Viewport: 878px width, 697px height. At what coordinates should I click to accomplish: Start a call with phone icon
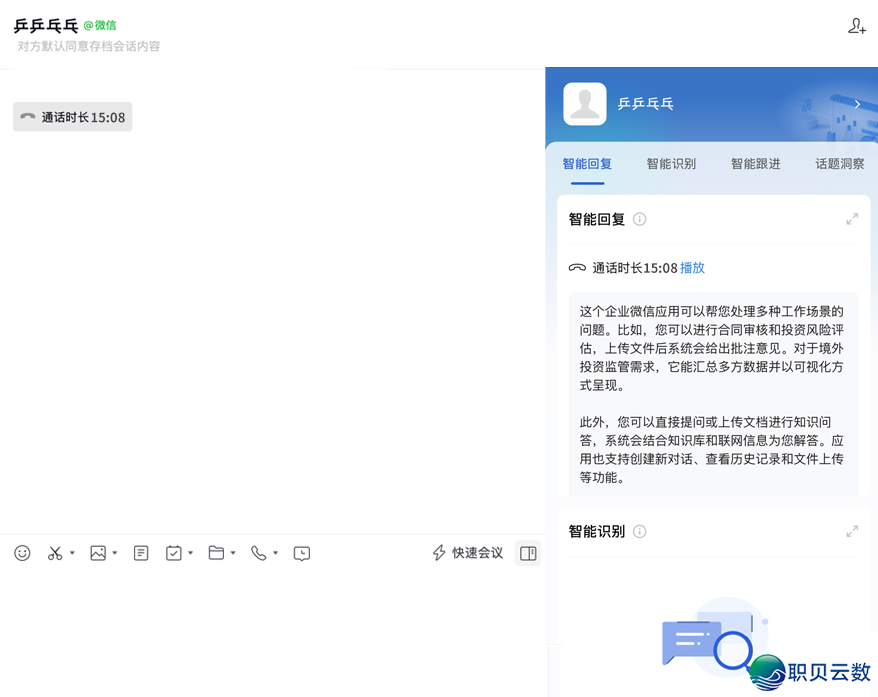pos(259,553)
